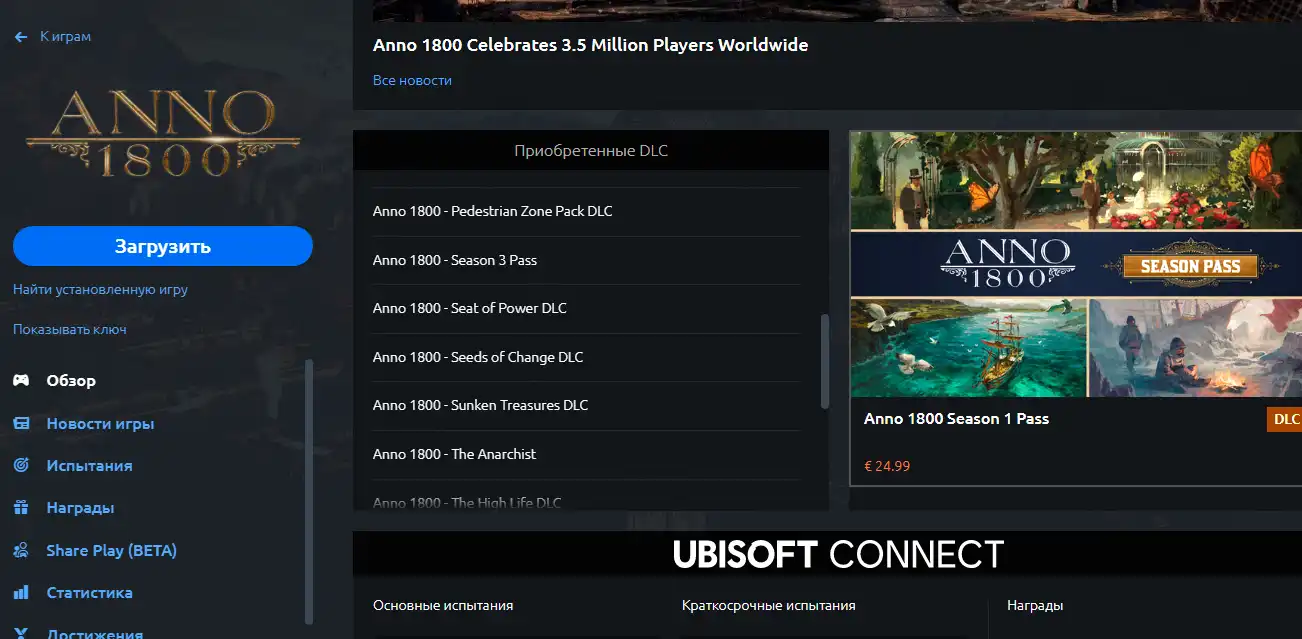Open the Достижения sidebar label
The width and height of the screenshot is (1302, 639).
(94, 633)
